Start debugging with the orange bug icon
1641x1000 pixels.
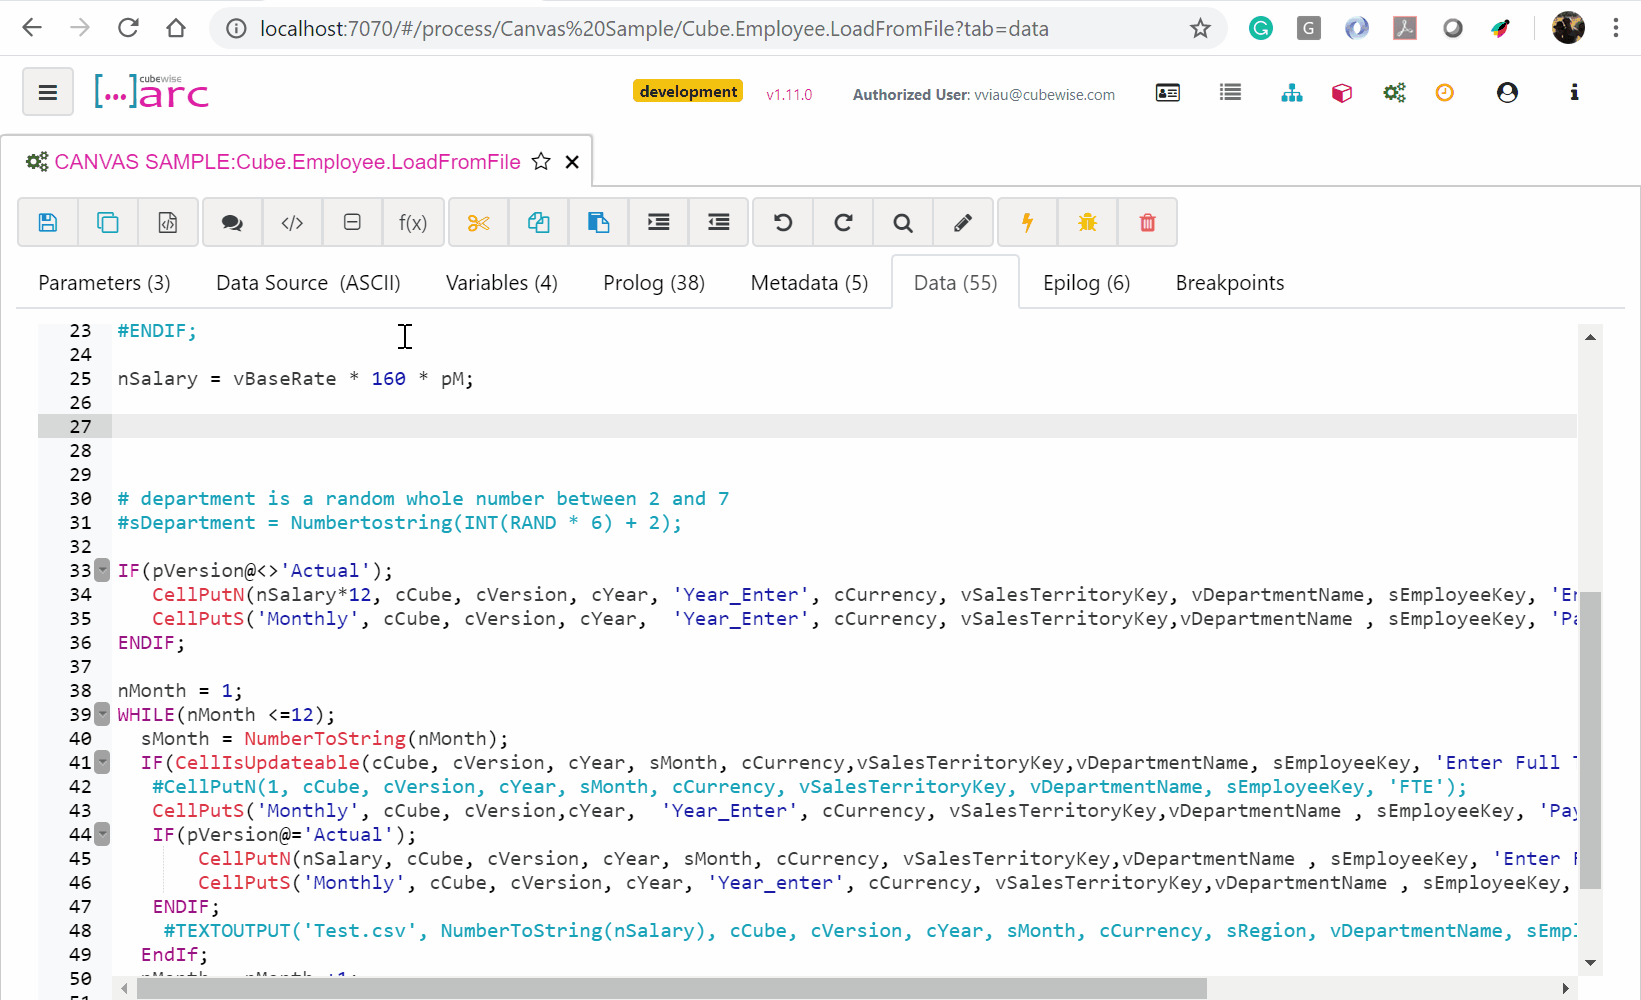pos(1087,222)
